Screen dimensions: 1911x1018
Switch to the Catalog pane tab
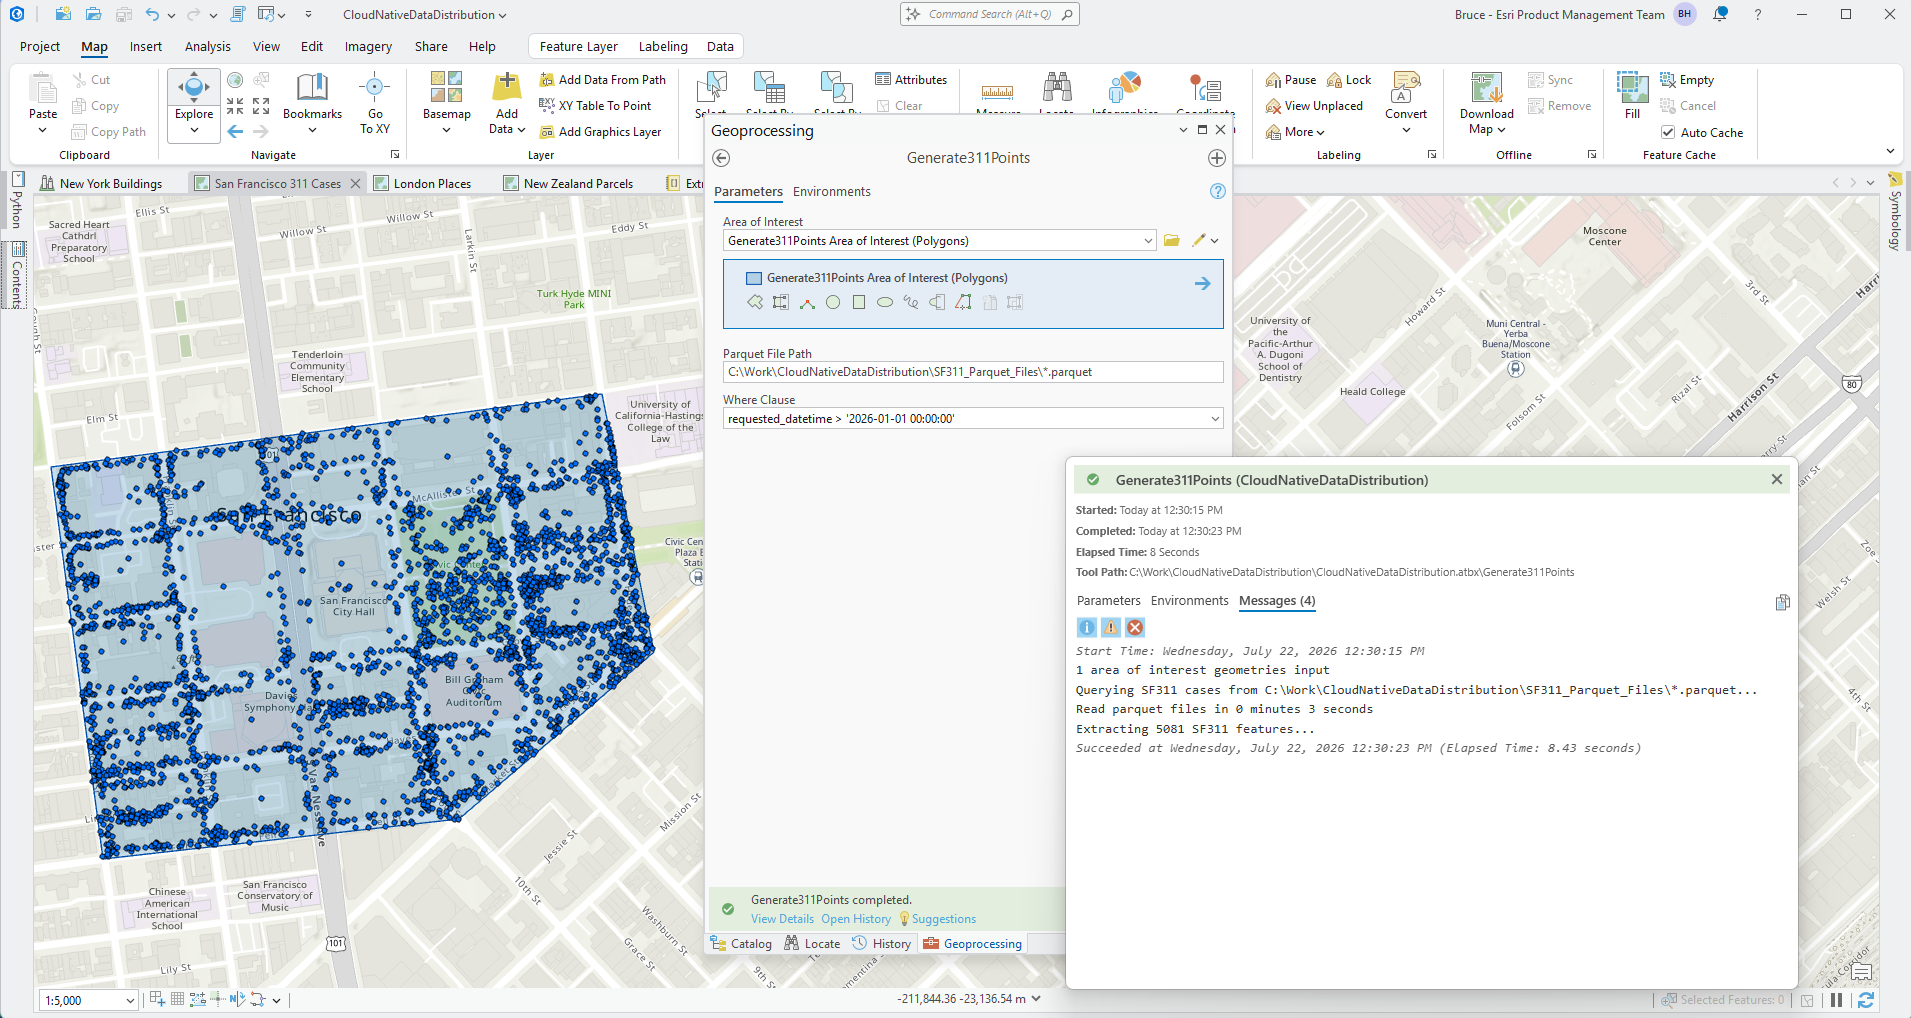741,943
